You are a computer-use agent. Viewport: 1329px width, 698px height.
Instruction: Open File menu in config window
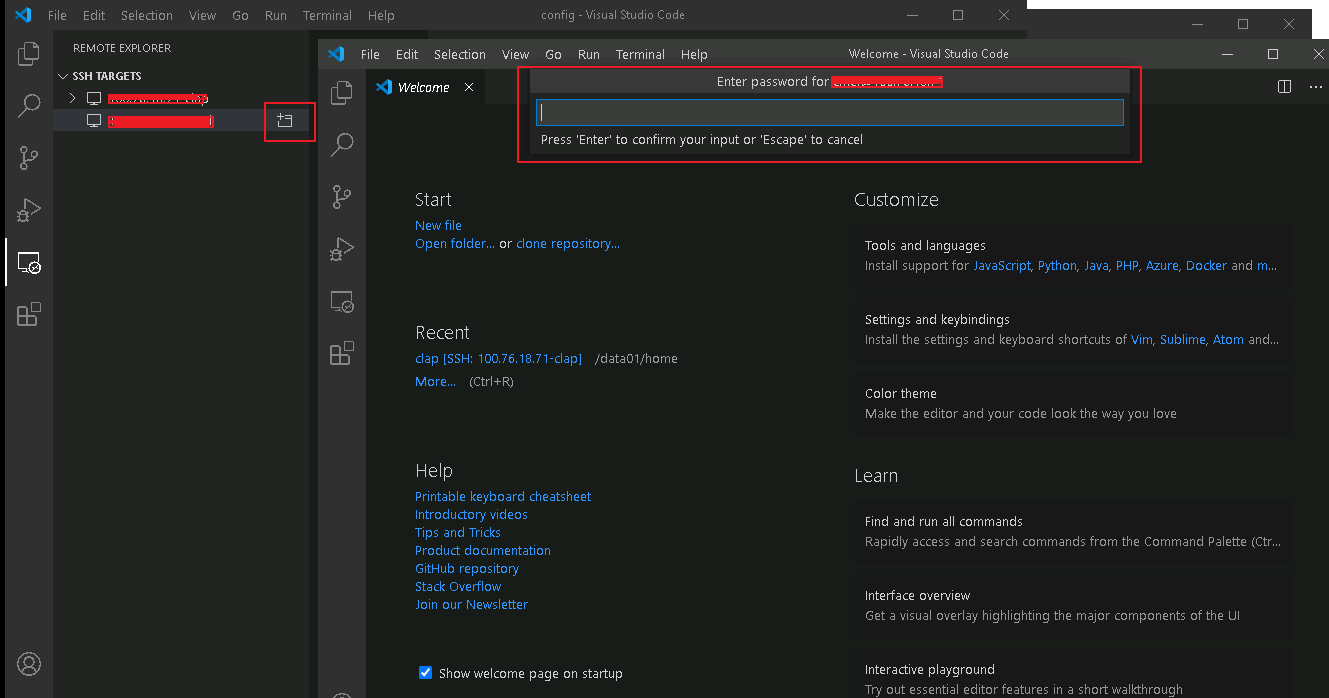[x=57, y=15]
